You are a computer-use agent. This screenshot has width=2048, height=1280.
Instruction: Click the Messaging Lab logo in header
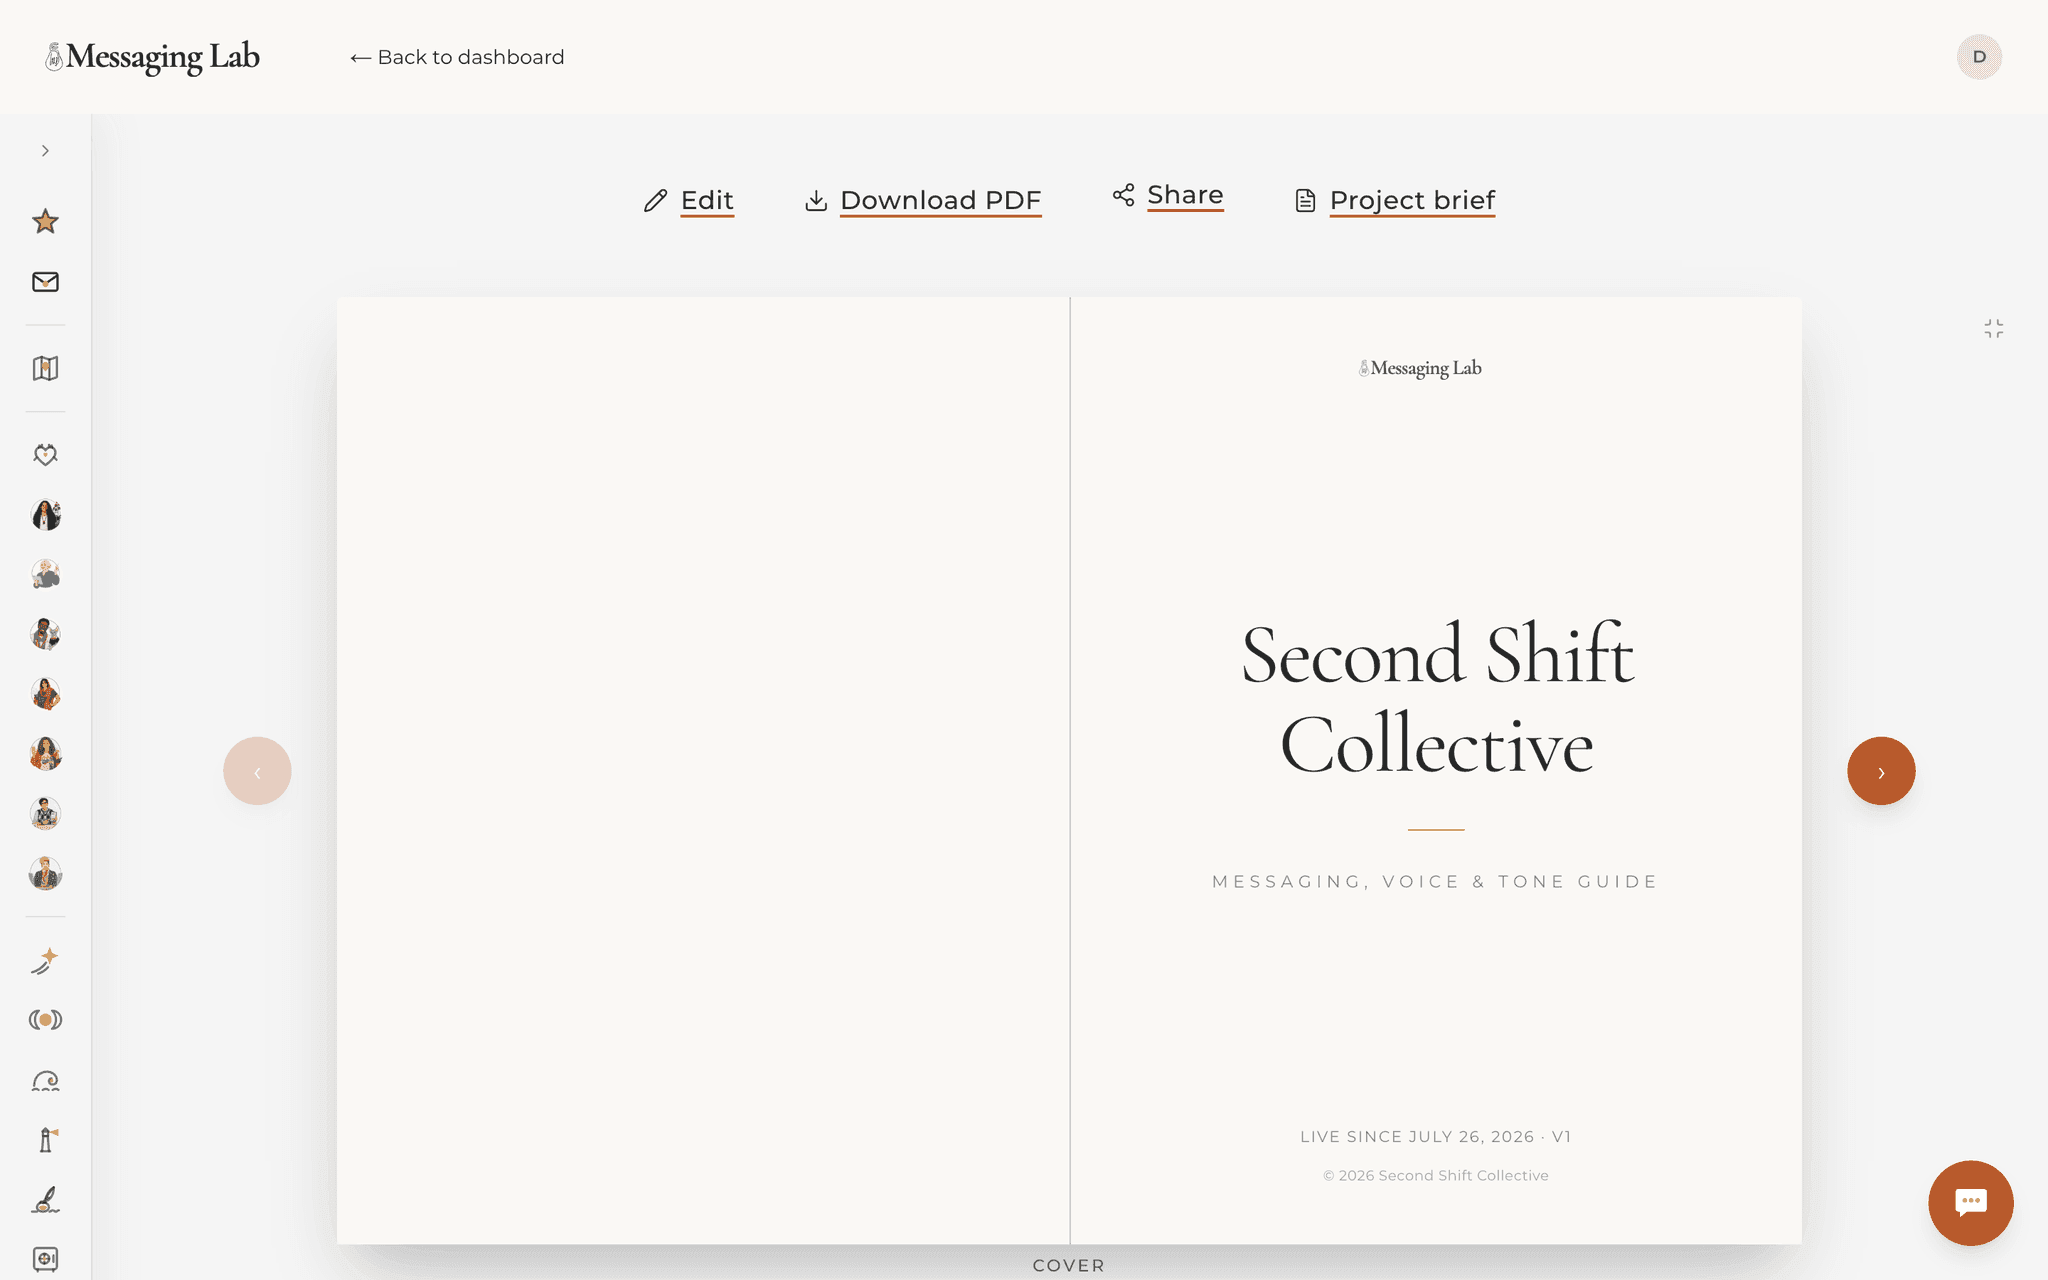(153, 57)
